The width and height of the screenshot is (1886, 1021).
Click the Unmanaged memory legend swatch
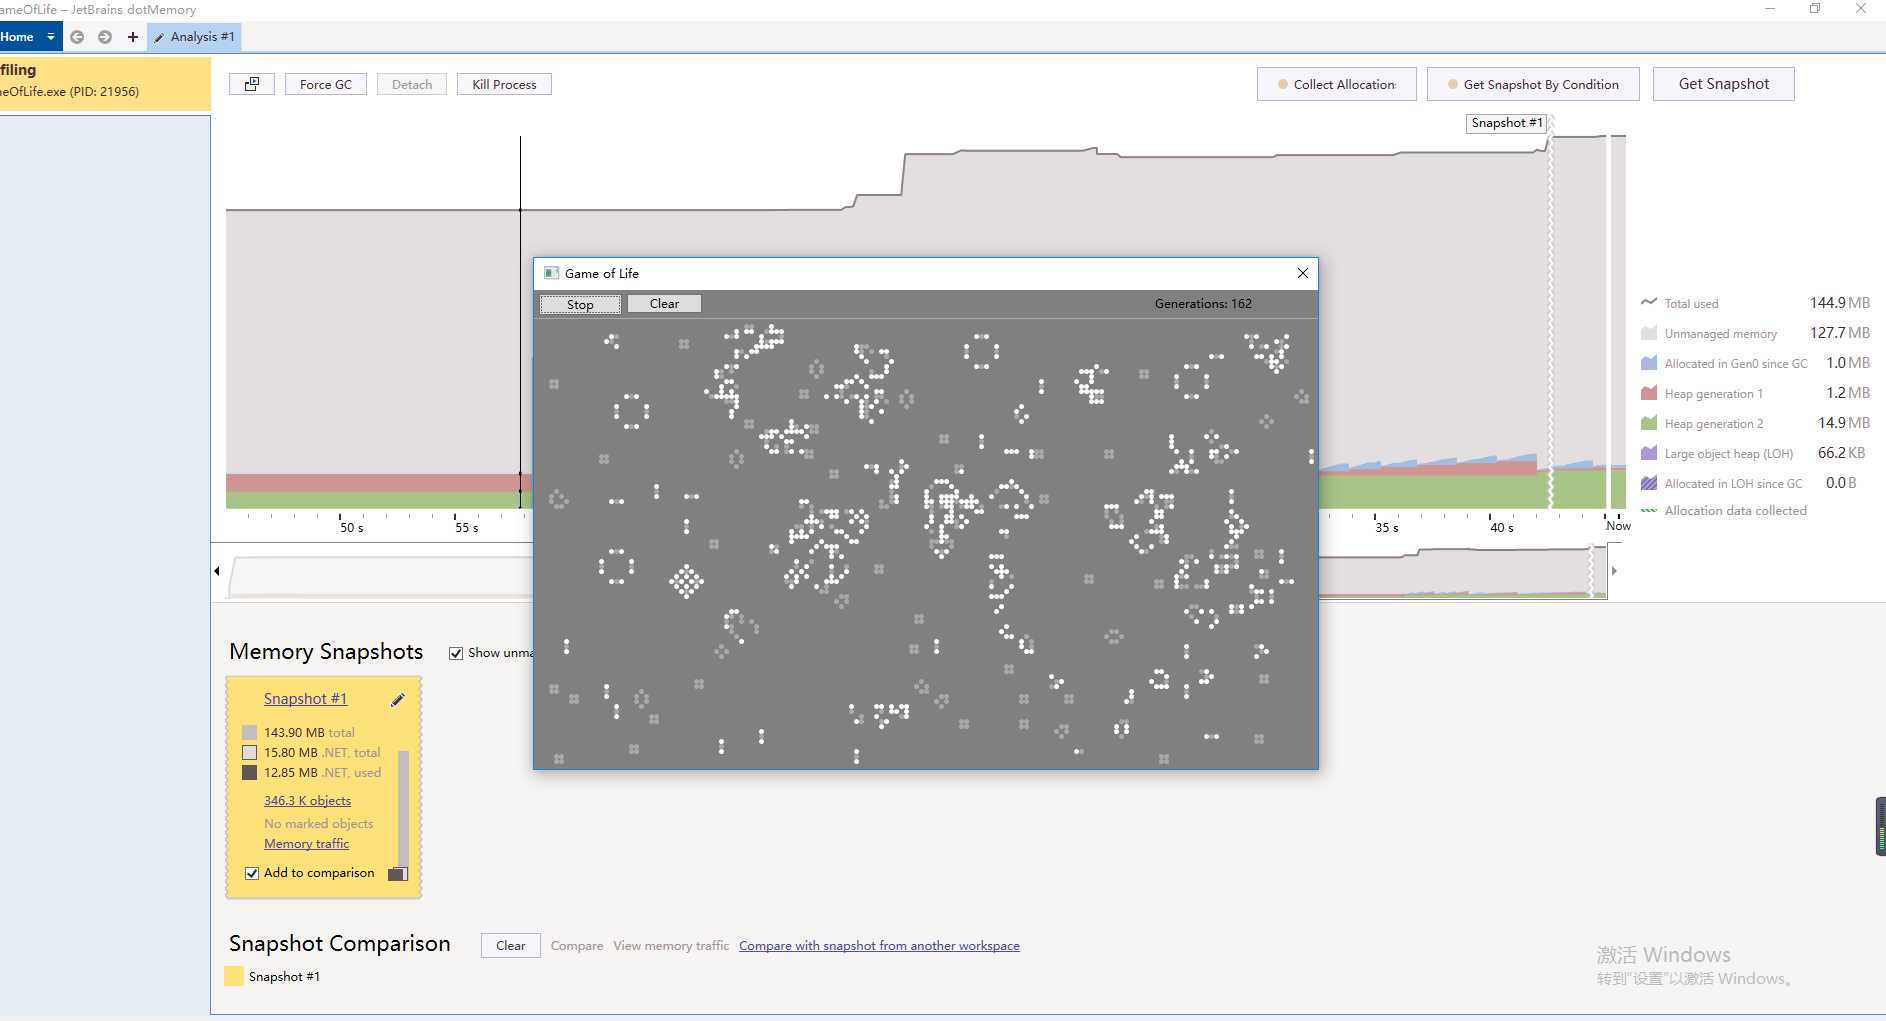[x=1649, y=333]
